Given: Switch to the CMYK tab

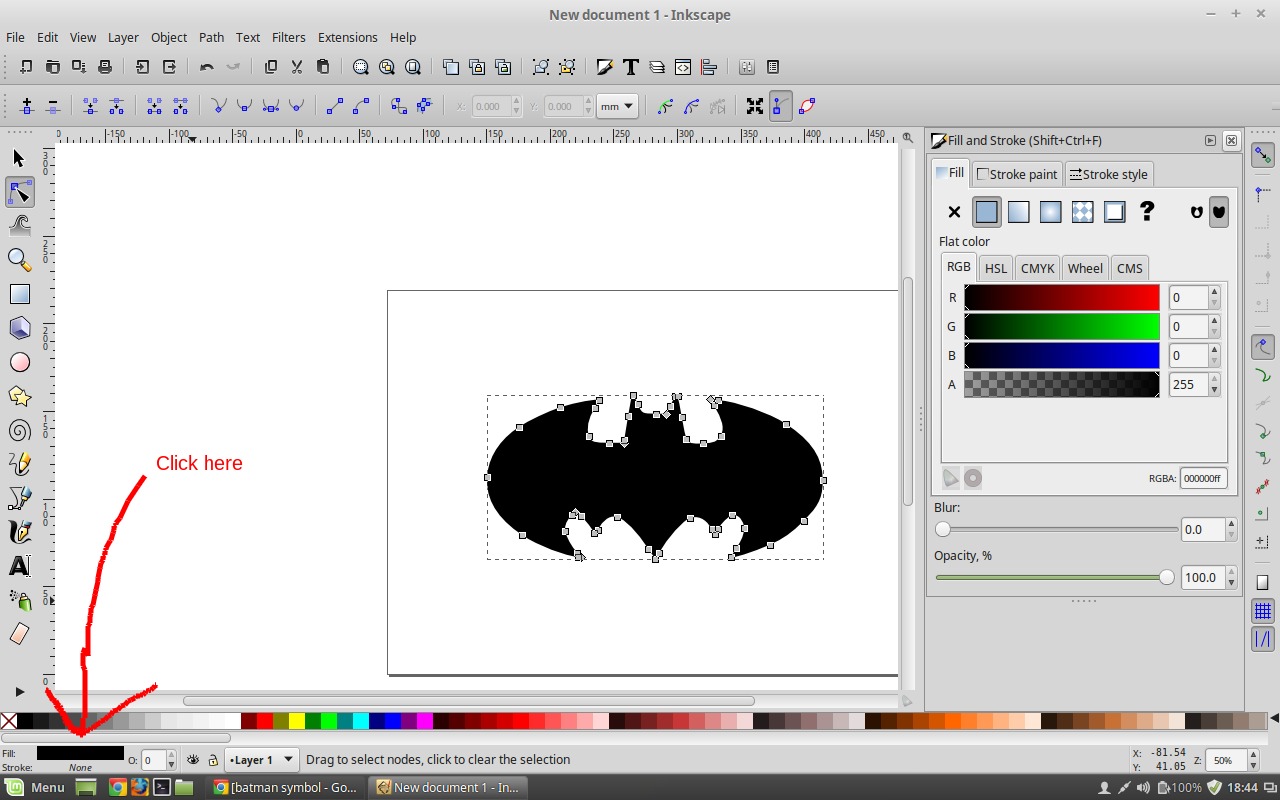Looking at the screenshot, I should (1037, 268).
